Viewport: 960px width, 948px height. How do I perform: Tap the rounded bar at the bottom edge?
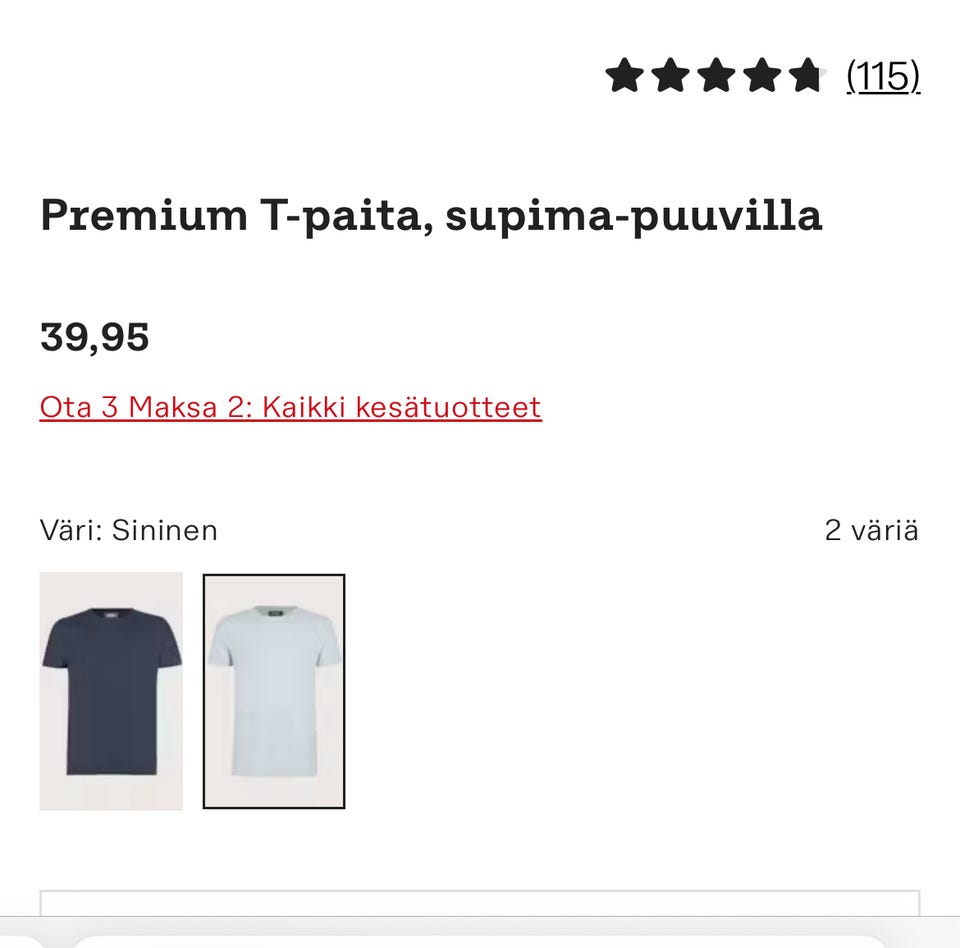pyautogui.click(x=480, y=941)
